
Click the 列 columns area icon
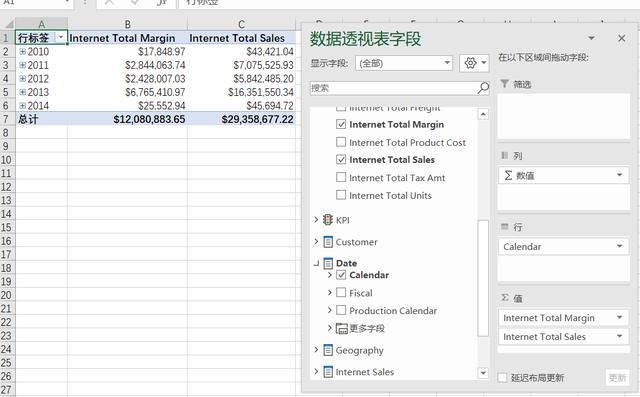click(504, 155)
